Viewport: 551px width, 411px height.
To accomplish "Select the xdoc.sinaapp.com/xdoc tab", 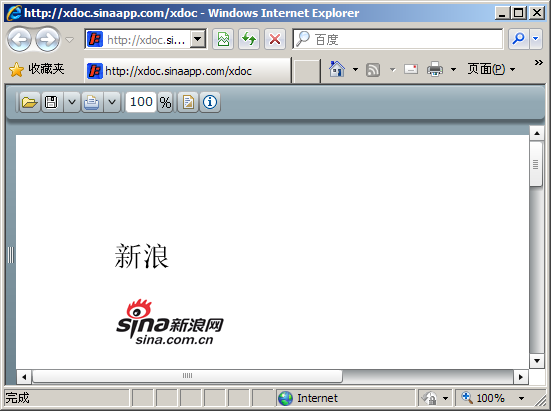I will pyautogui.click(x=187, y=71).
